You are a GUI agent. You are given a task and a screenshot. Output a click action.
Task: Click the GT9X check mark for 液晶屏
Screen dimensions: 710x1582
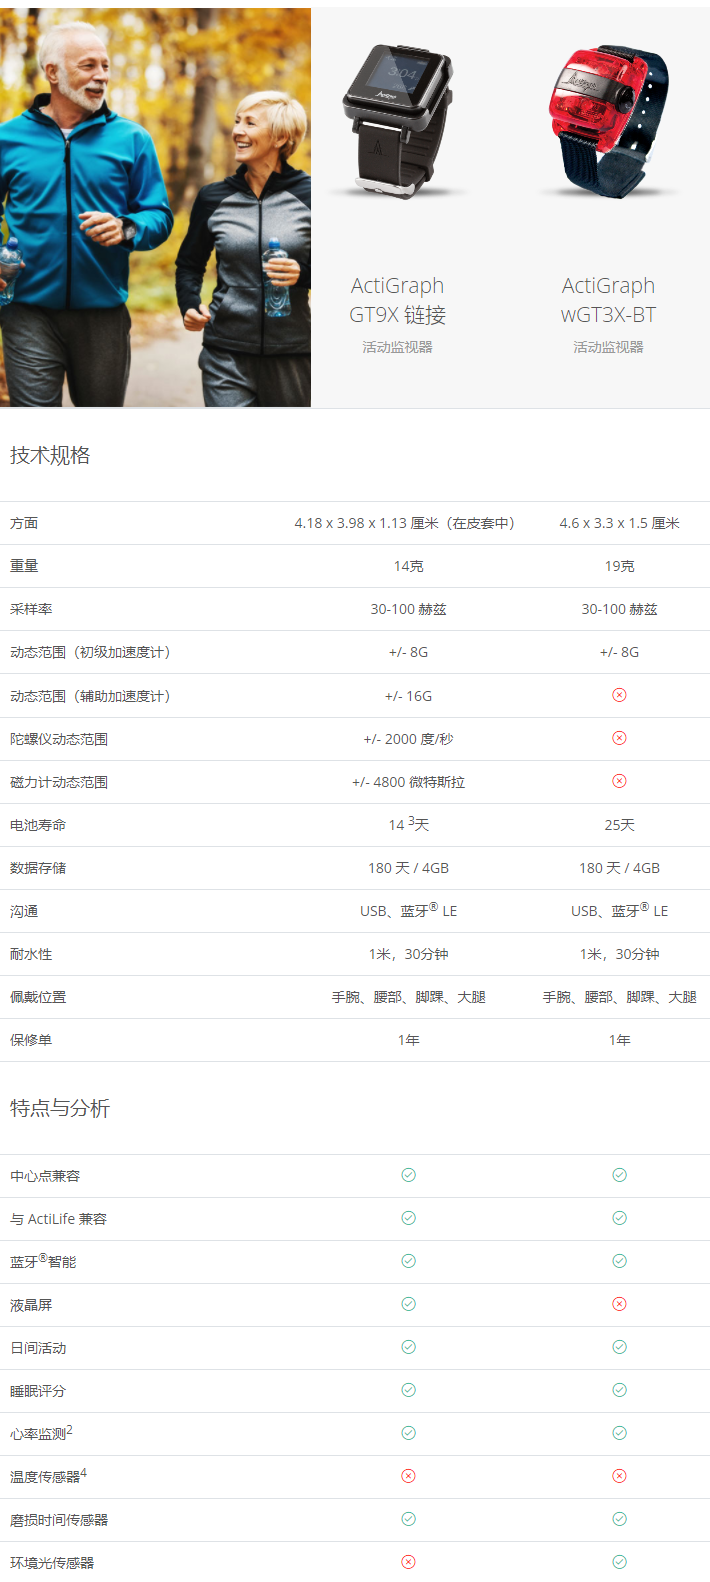(408, 1304)
